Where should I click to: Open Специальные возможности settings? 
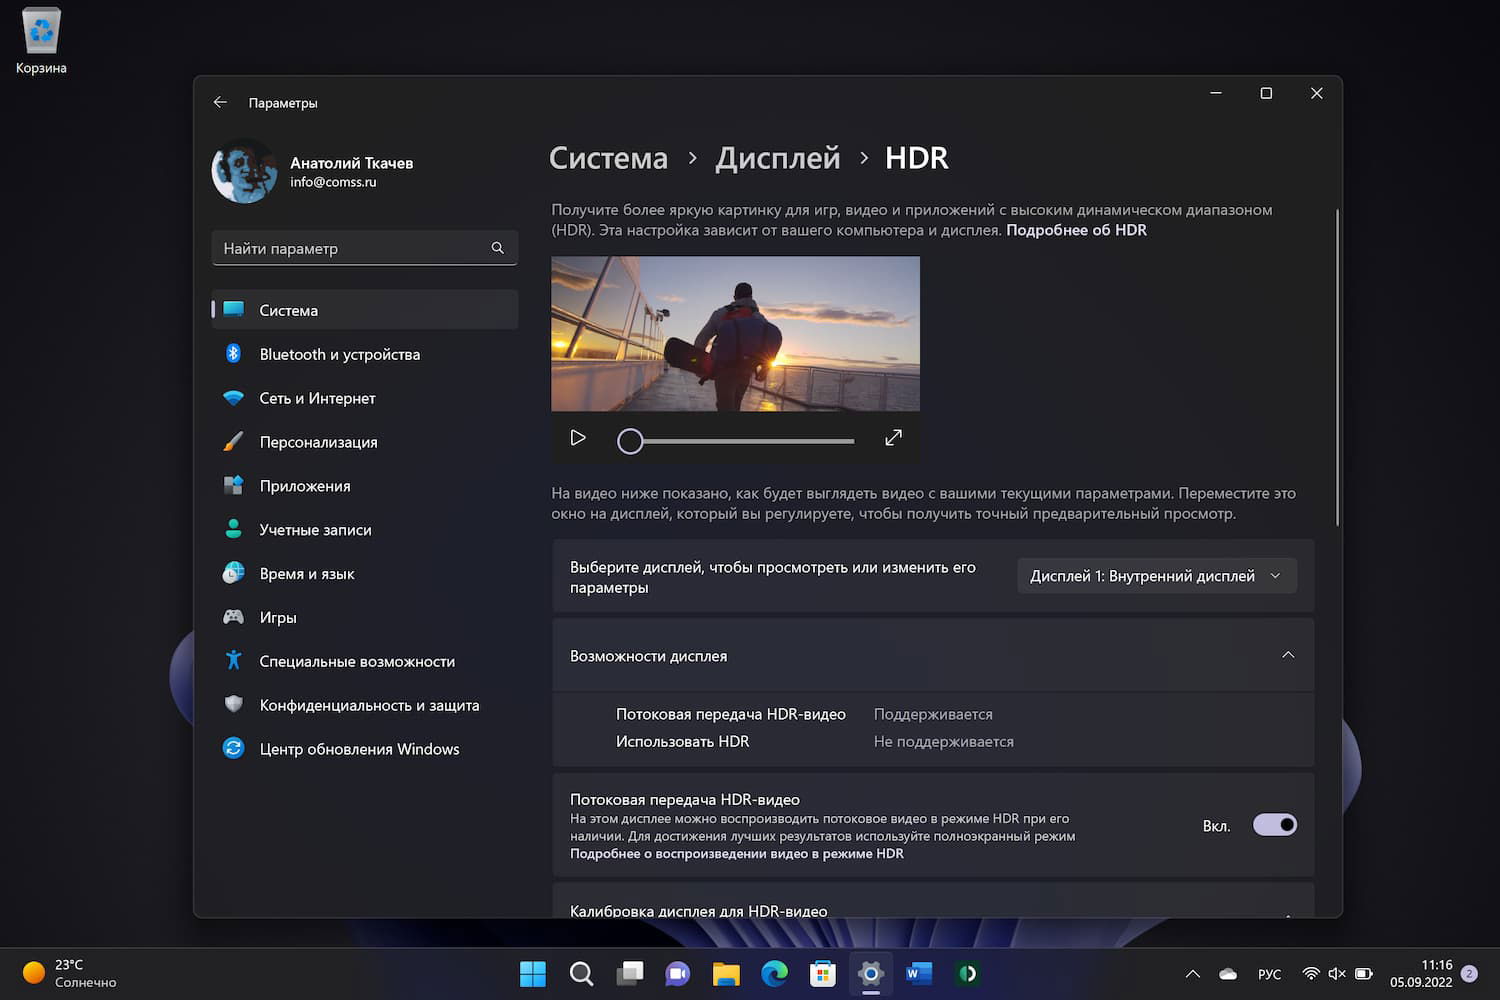click(x=365, y=662)
